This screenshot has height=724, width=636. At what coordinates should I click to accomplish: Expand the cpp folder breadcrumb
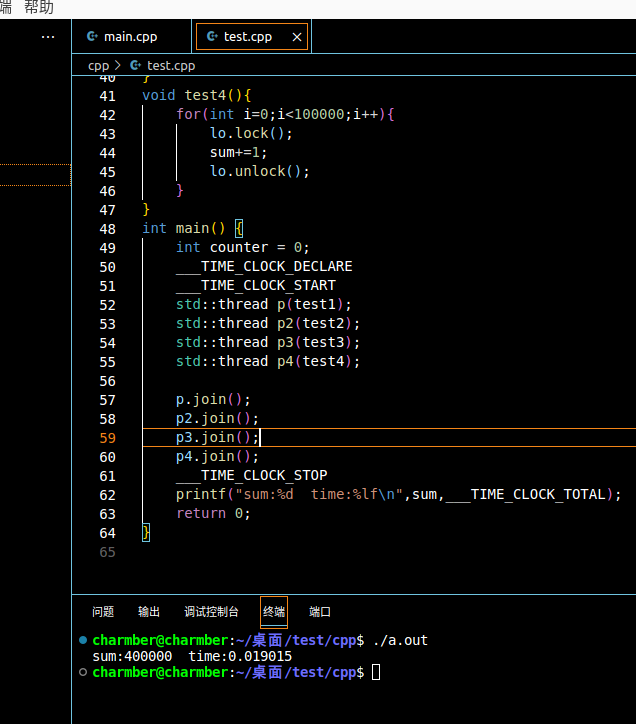click(x=98, y=66)
